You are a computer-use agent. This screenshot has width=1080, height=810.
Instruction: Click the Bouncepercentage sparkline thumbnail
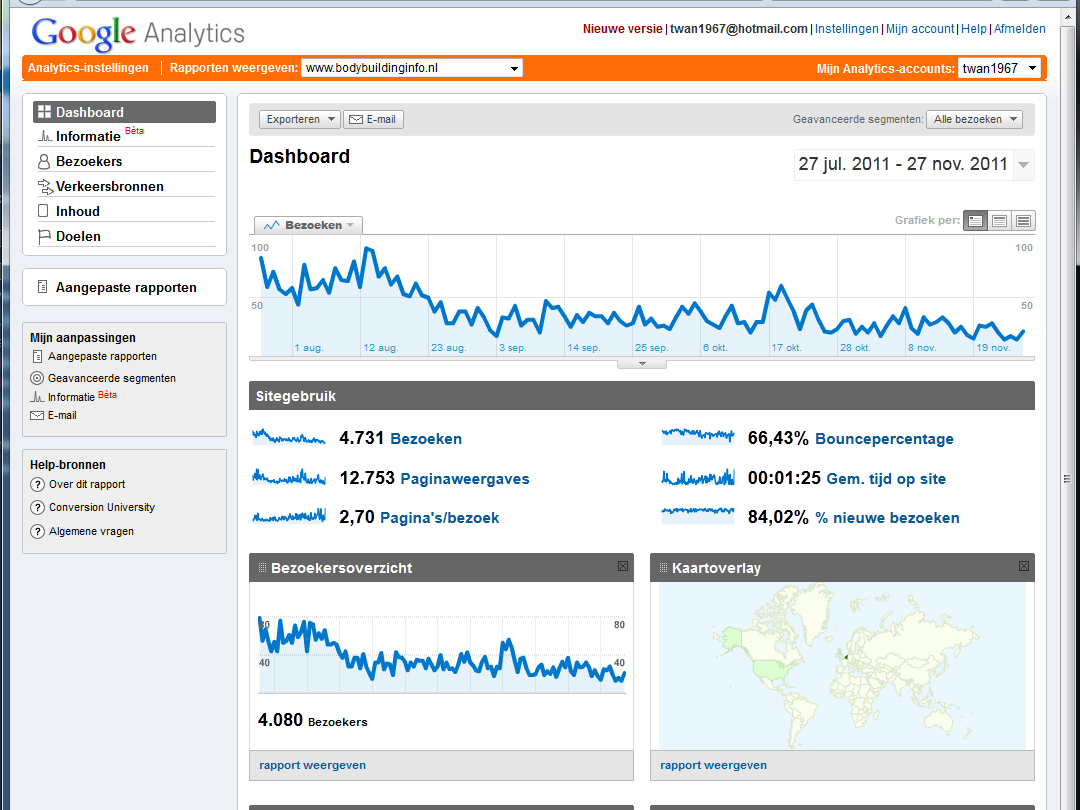[698, 437]
